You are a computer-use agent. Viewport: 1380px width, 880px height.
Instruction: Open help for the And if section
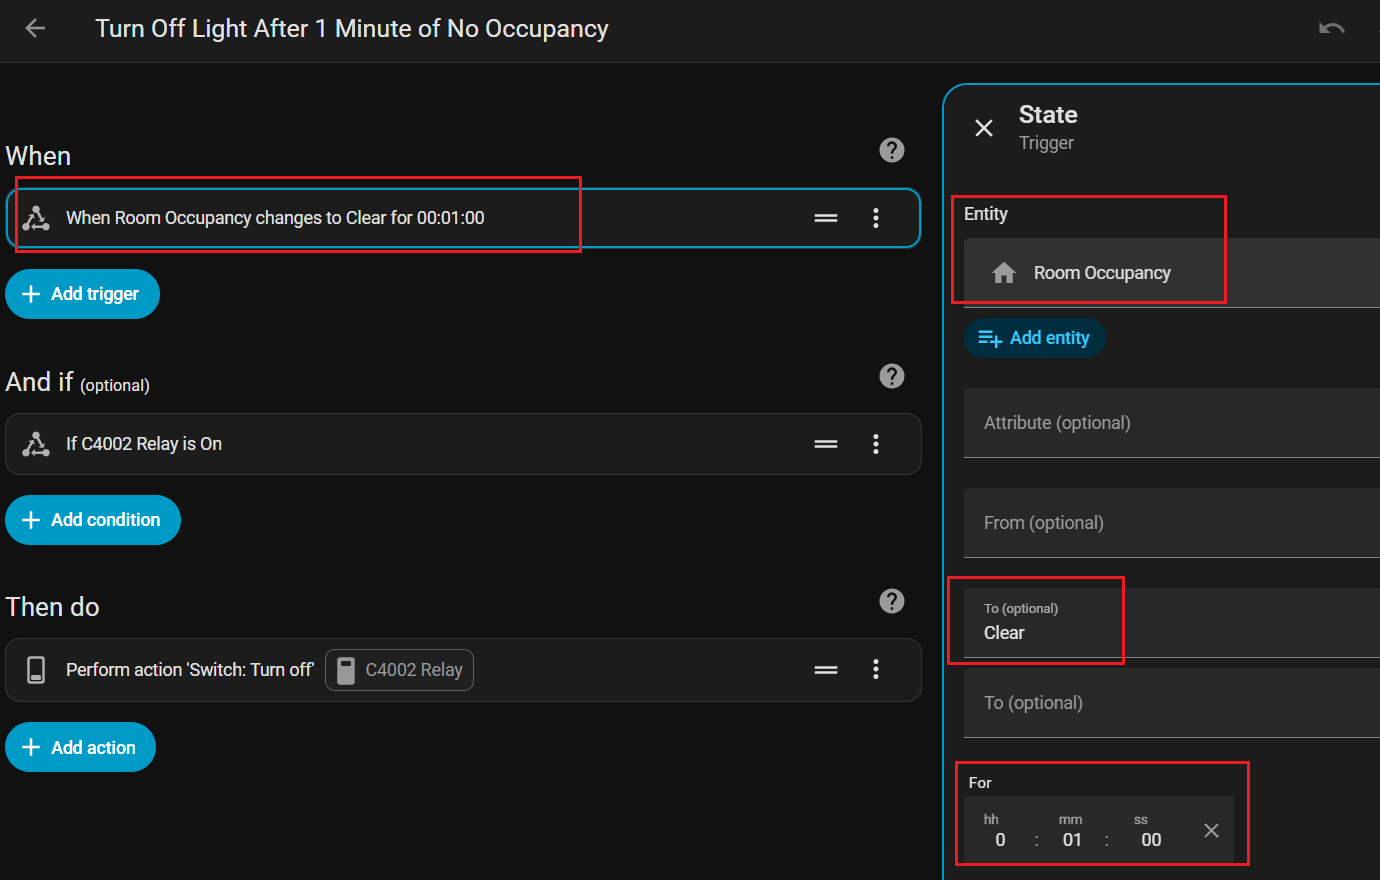click(891, 376)
